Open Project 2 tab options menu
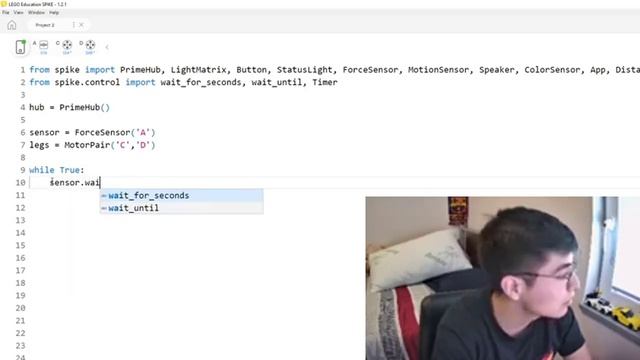The height and width of the screenshot is (360, 640). 73,25
